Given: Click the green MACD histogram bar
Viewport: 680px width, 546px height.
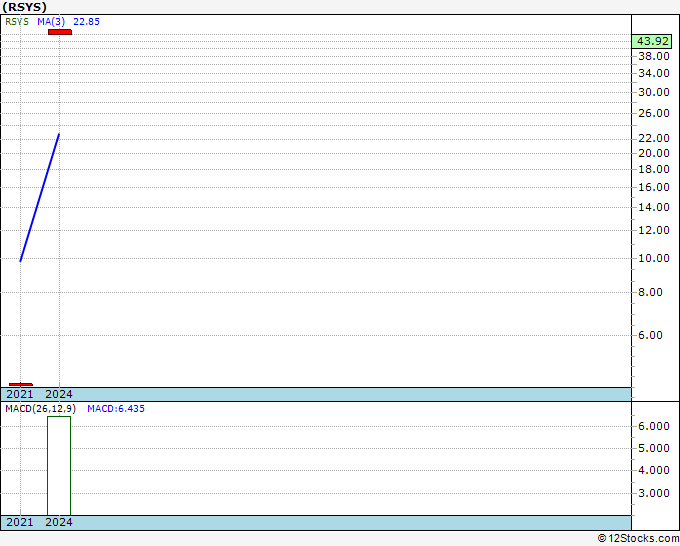Looking at the screenshot, I should coord(59,466).
